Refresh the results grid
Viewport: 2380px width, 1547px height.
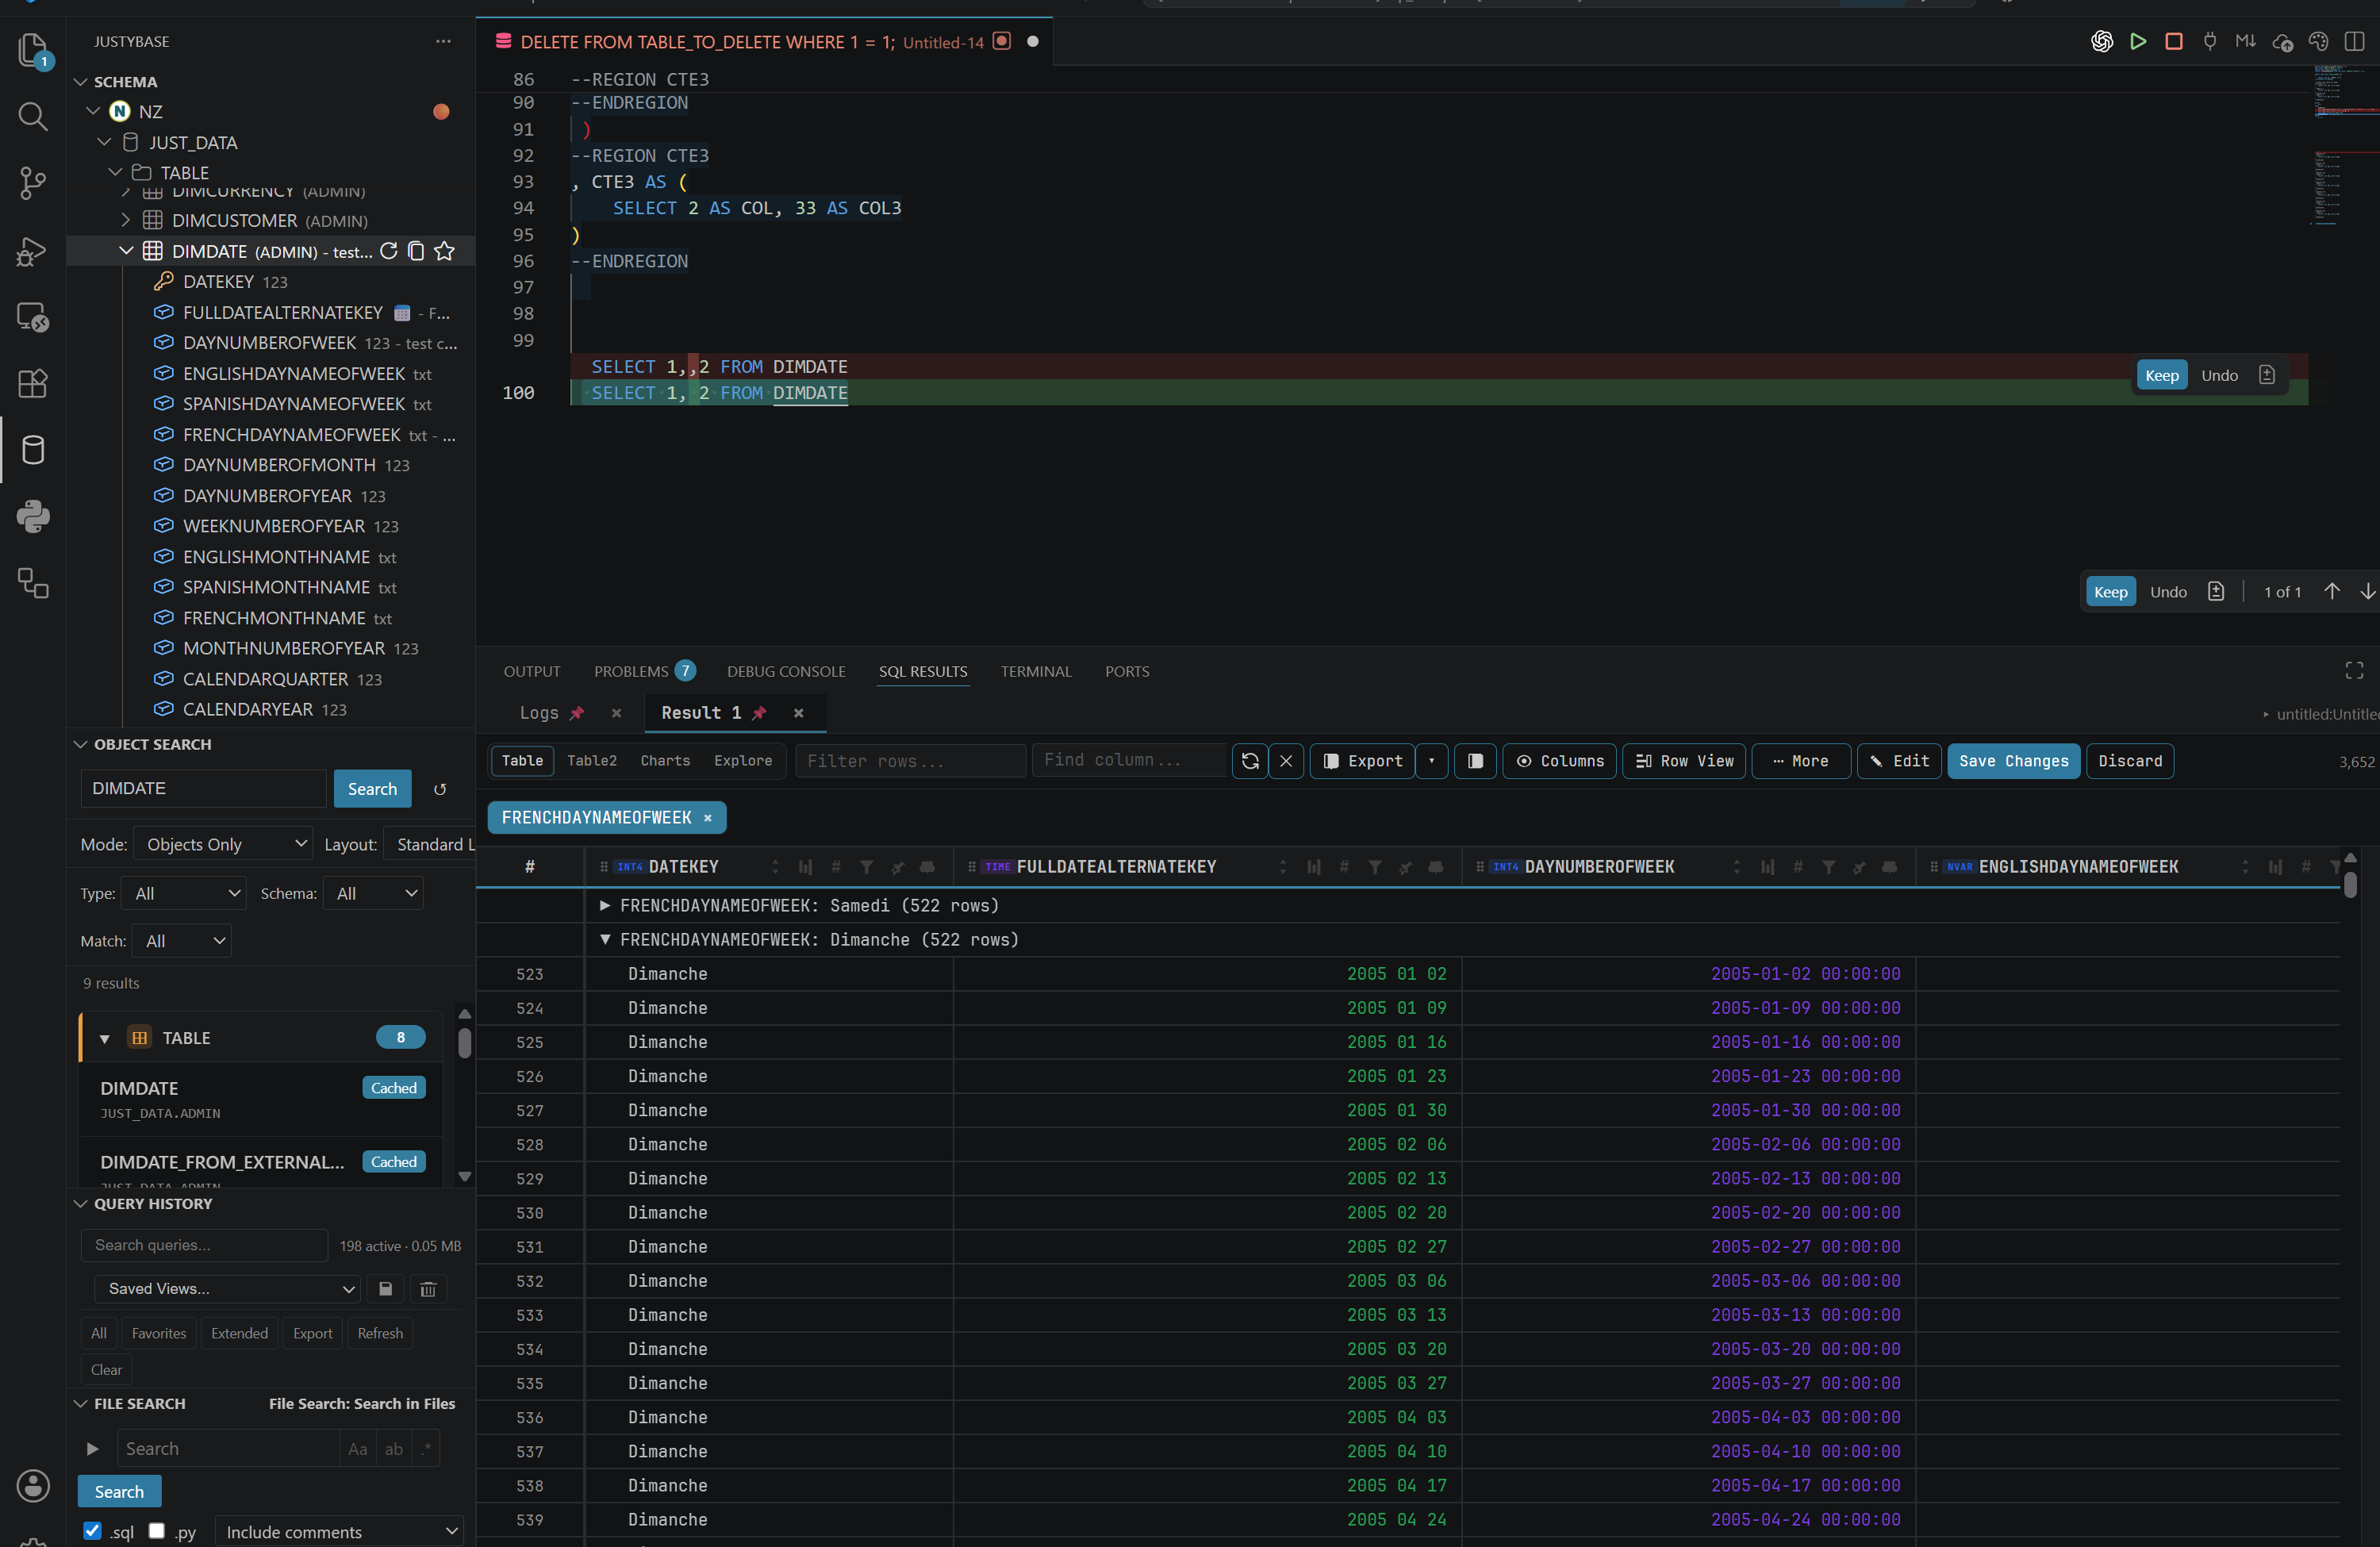pyautogui.click(x=1250, y=761)
